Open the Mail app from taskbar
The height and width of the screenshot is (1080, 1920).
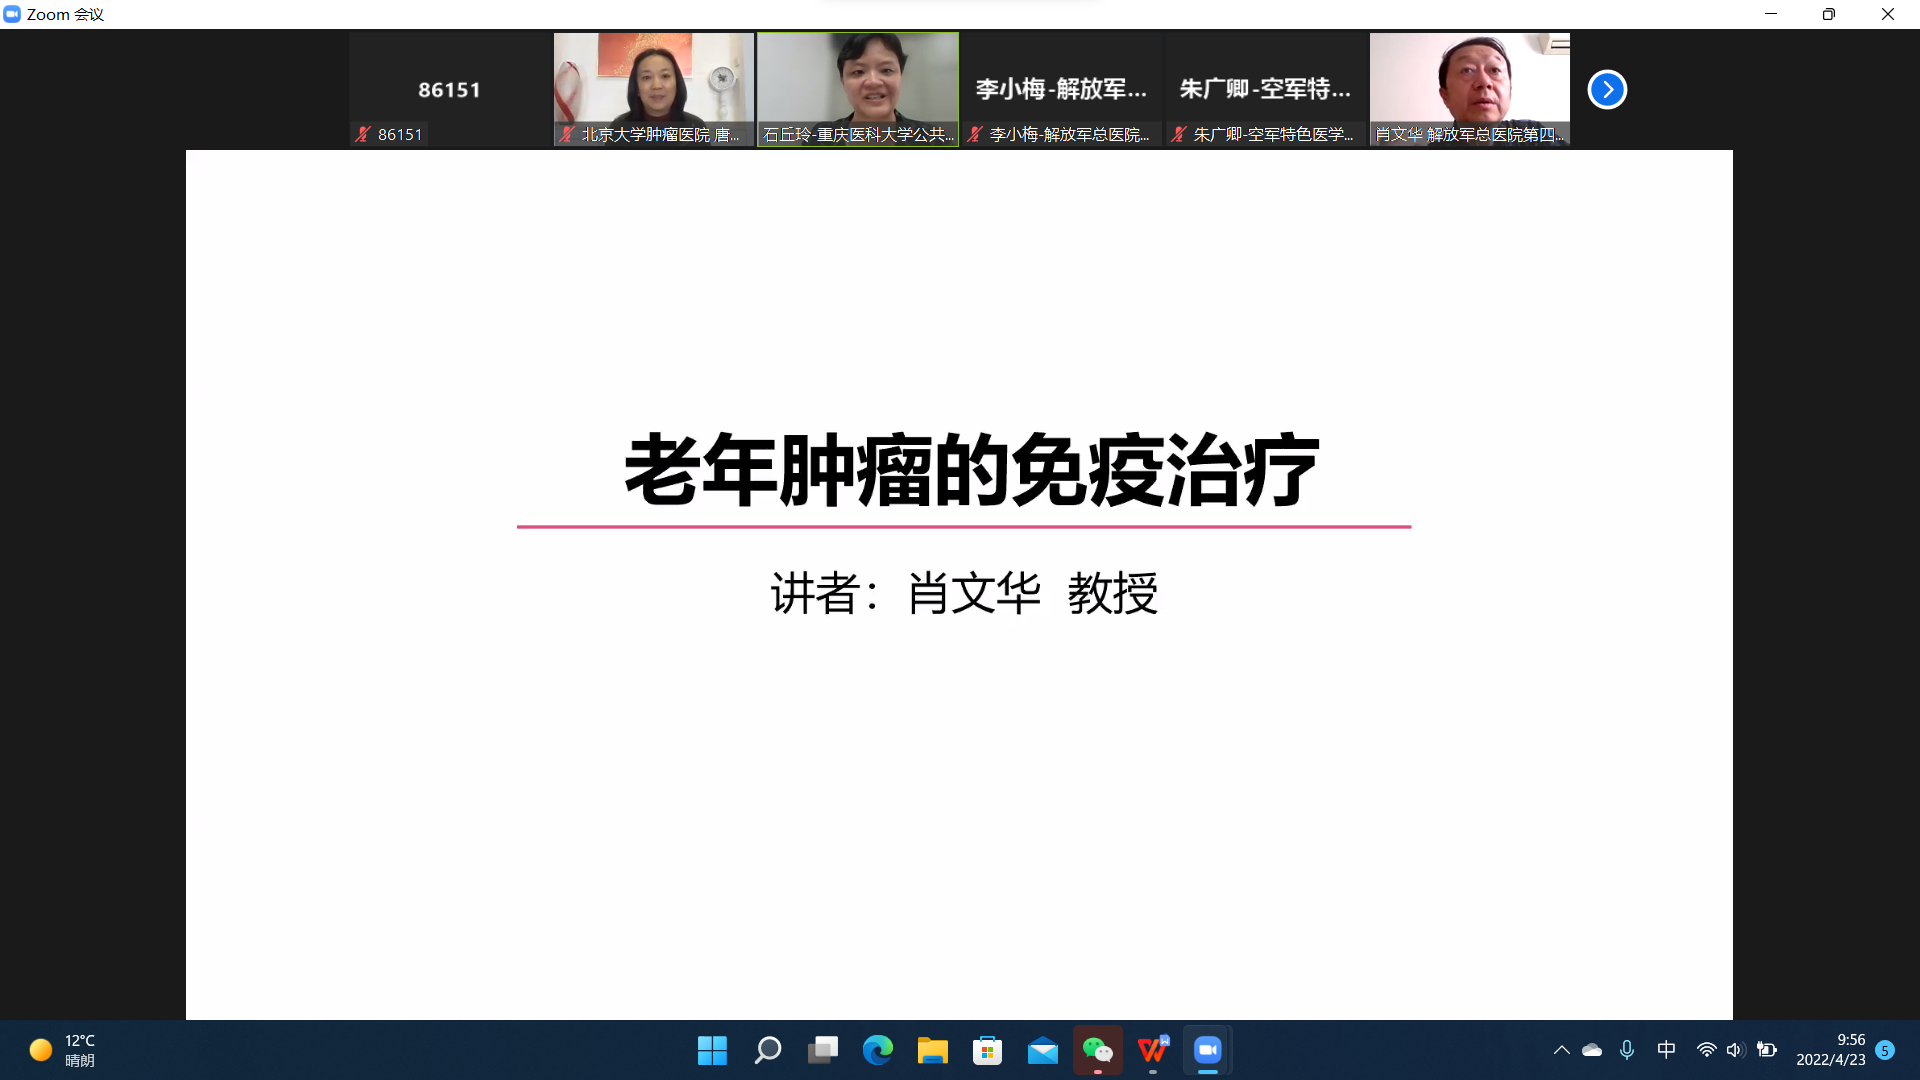click(1043, 1050)
